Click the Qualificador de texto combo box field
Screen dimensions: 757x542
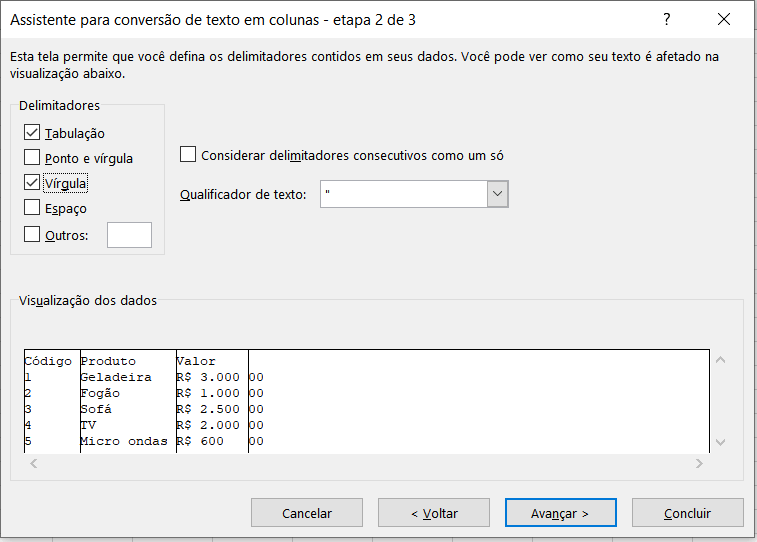point(403,194)
